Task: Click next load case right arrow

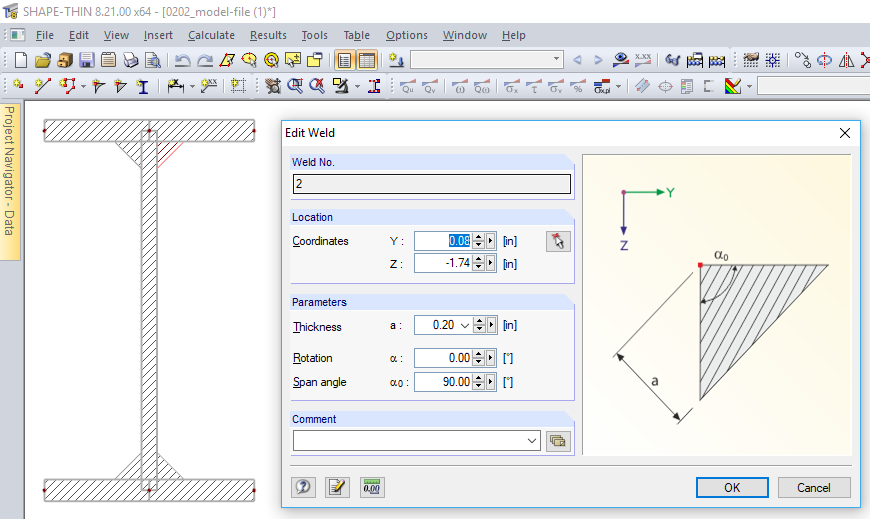Action: (598, 60)
